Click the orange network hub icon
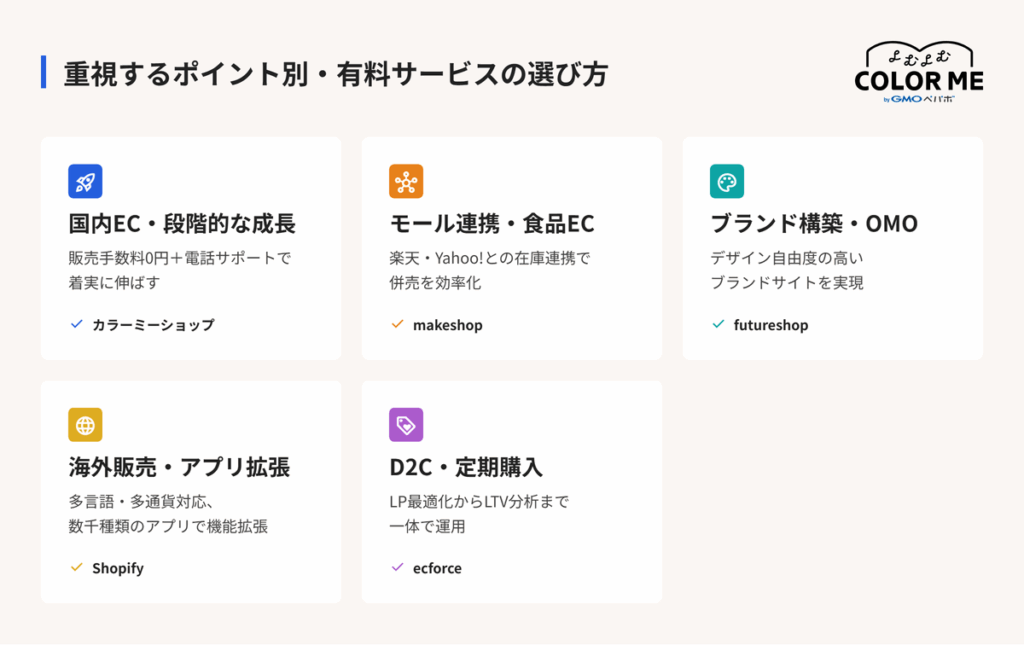1024x645 pixels. [x=406, y=181]
